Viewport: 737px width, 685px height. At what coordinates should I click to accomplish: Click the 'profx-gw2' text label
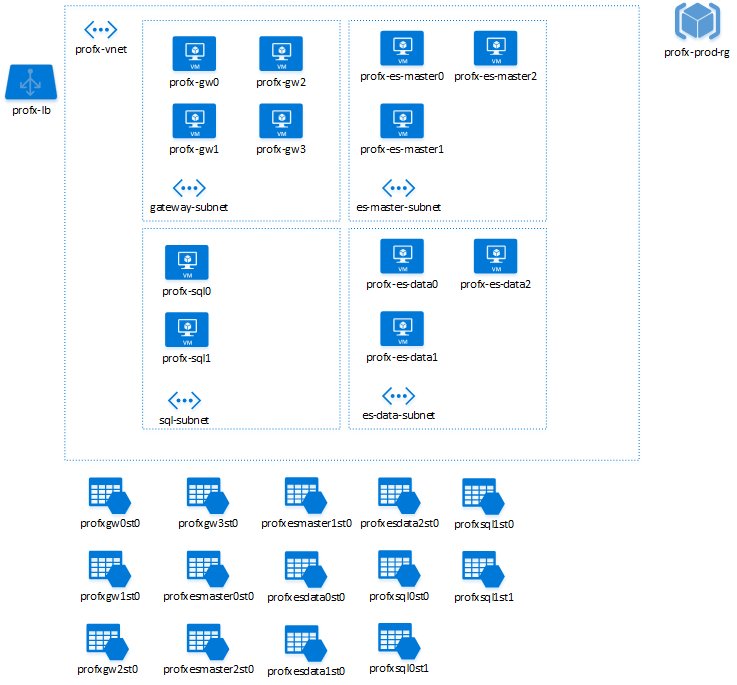click(281, 83)
